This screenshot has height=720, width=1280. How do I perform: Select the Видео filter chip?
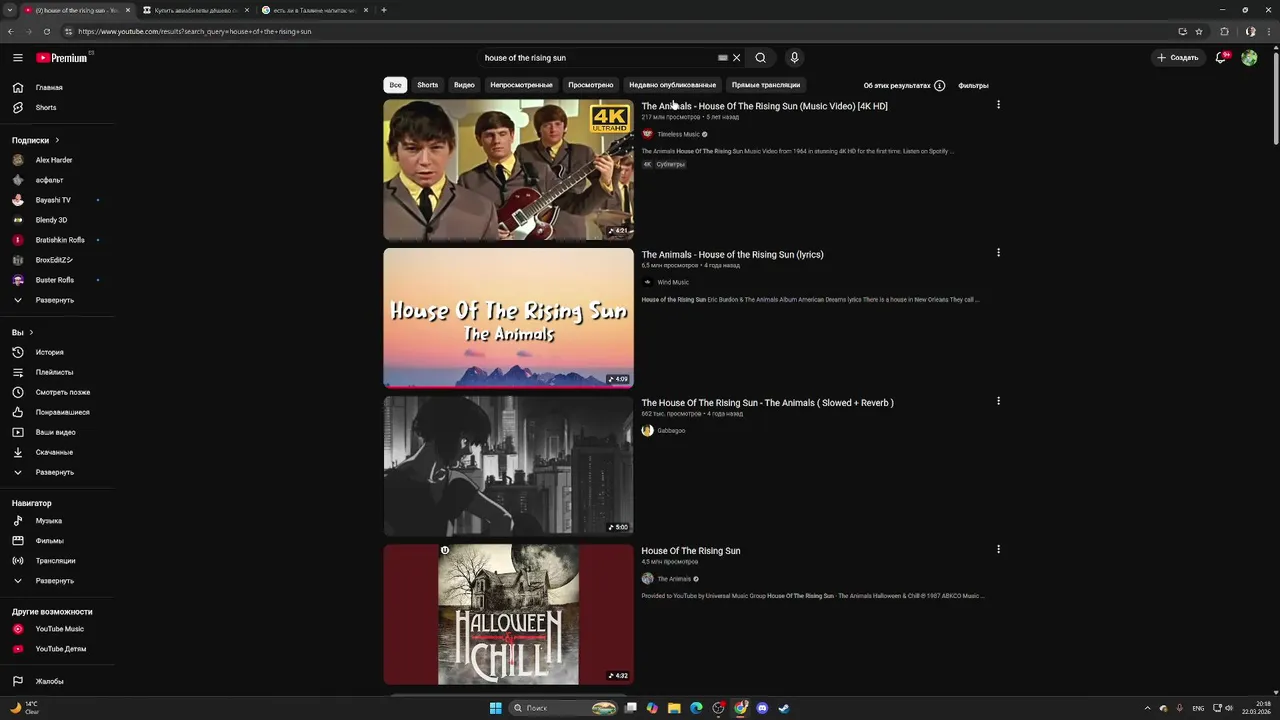[464, 85]
